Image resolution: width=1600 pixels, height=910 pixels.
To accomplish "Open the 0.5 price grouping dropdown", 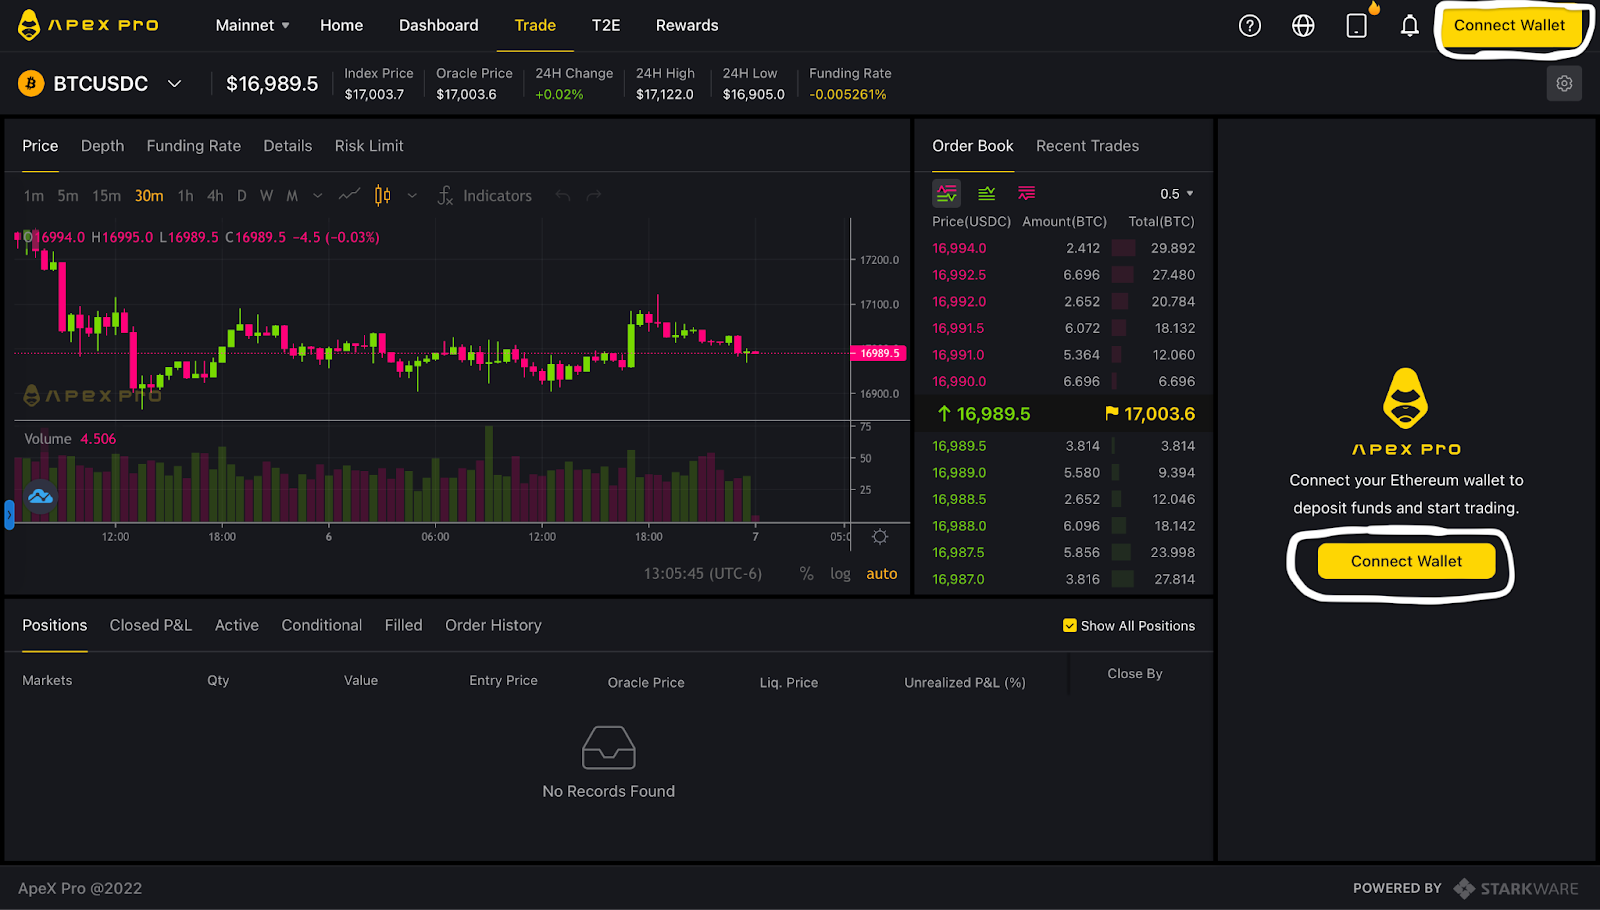I will pos(1177,194).
